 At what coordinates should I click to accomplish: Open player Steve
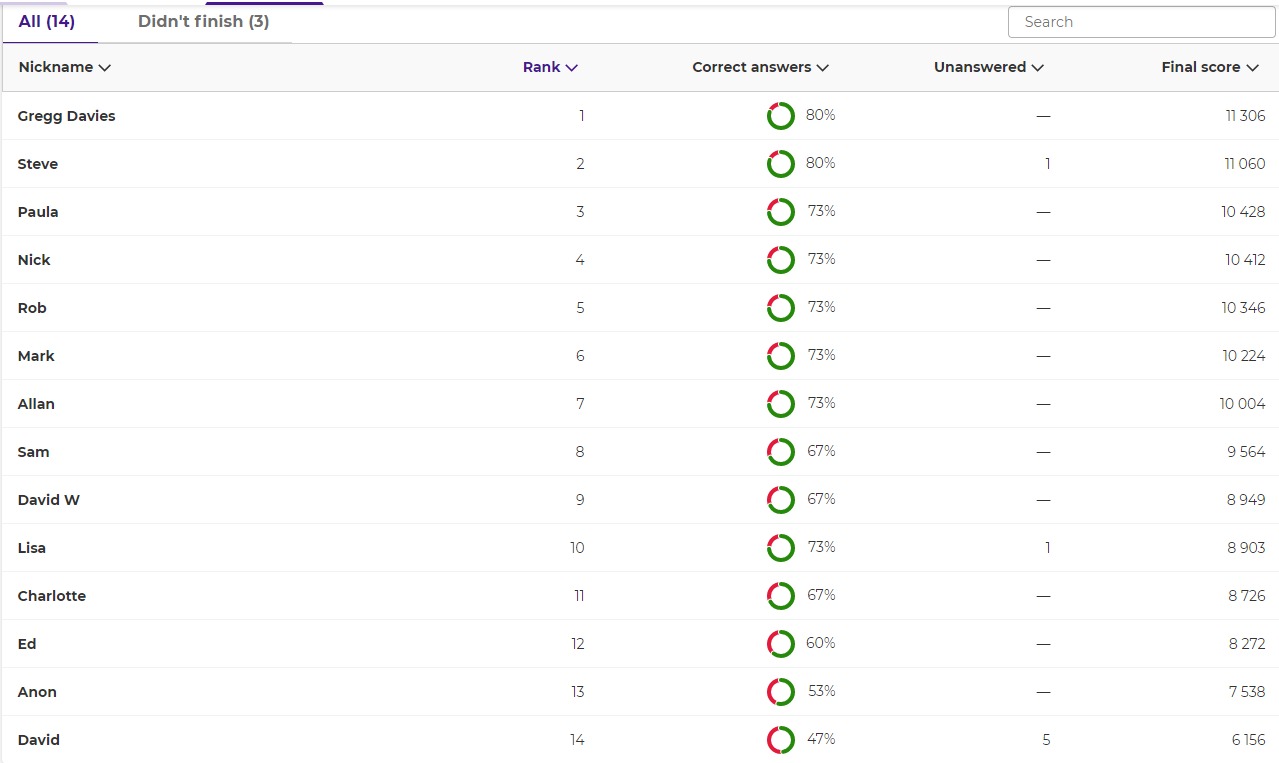click(38, 164)
